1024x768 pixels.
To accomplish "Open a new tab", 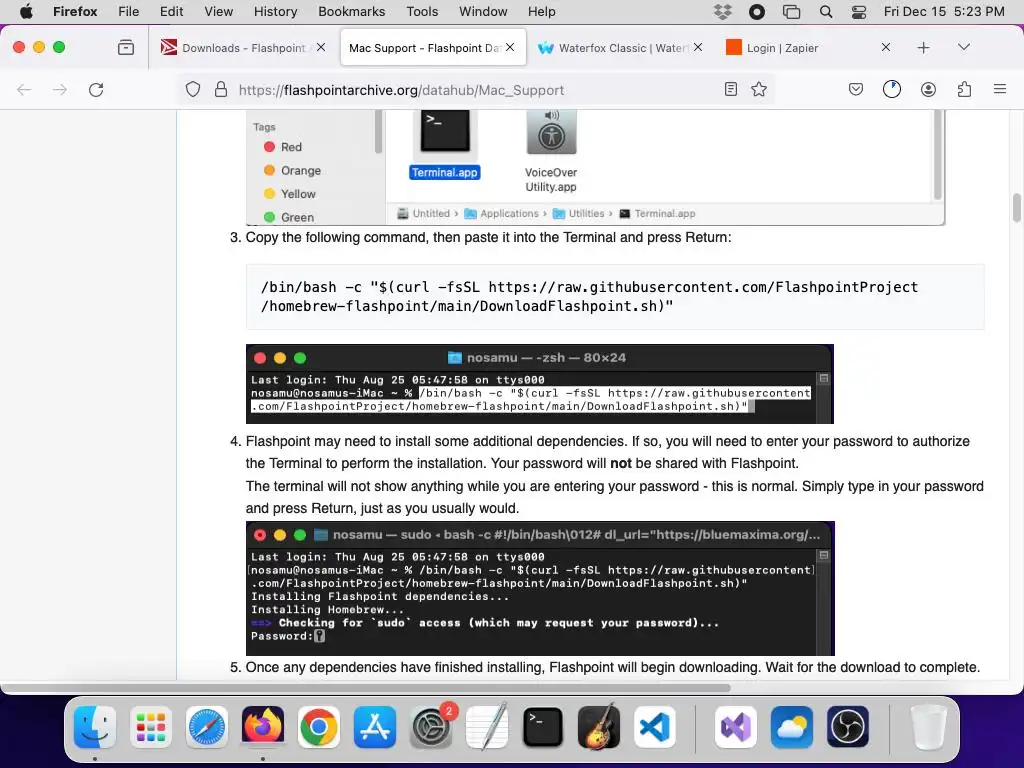I will click(x=923, y=48).
